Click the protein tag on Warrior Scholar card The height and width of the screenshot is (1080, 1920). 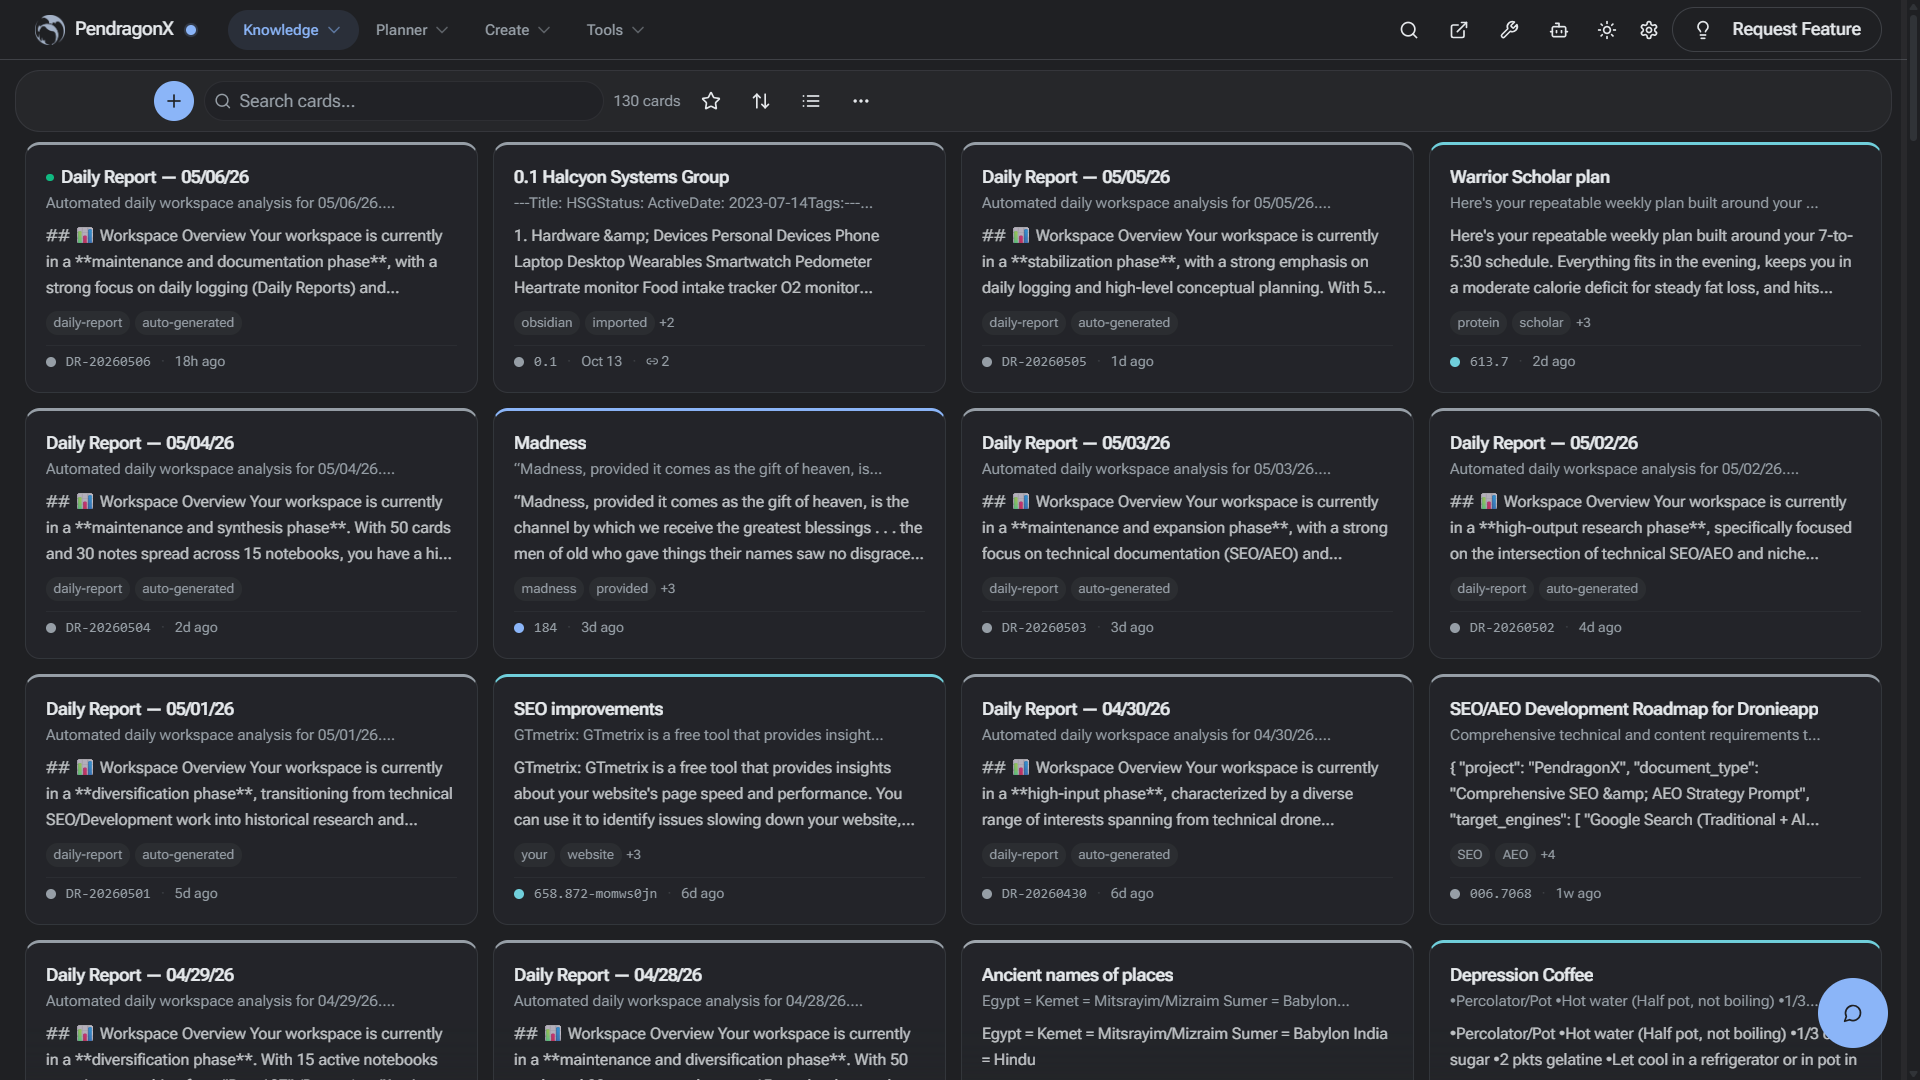1478,323
